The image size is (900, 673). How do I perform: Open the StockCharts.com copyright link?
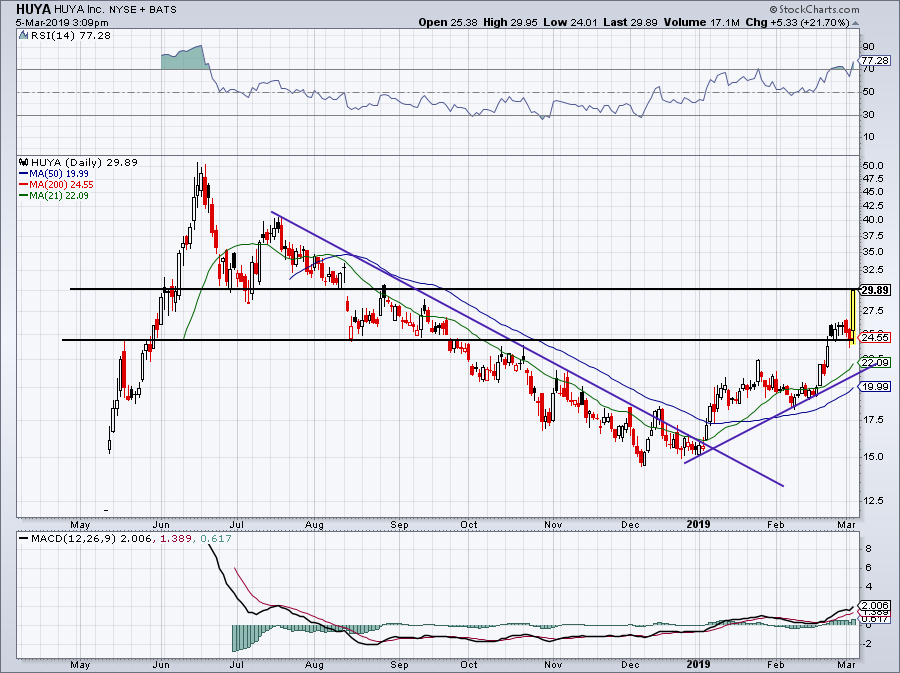pos(814,9)
